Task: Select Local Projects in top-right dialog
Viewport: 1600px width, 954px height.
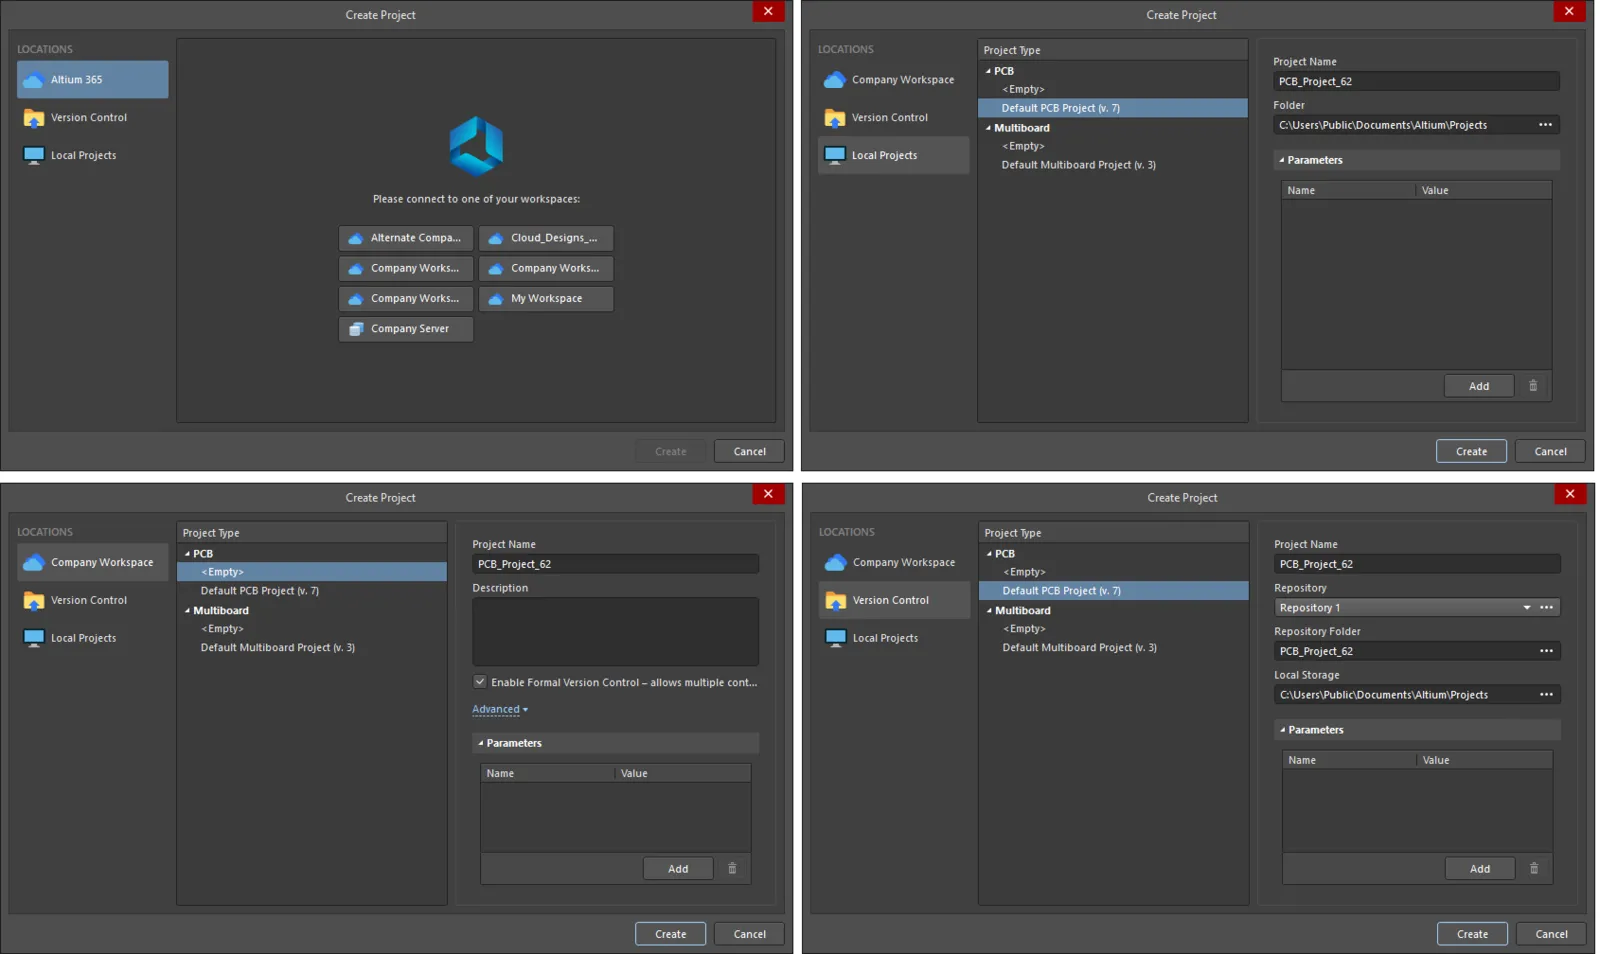Action: pos(893,155)
